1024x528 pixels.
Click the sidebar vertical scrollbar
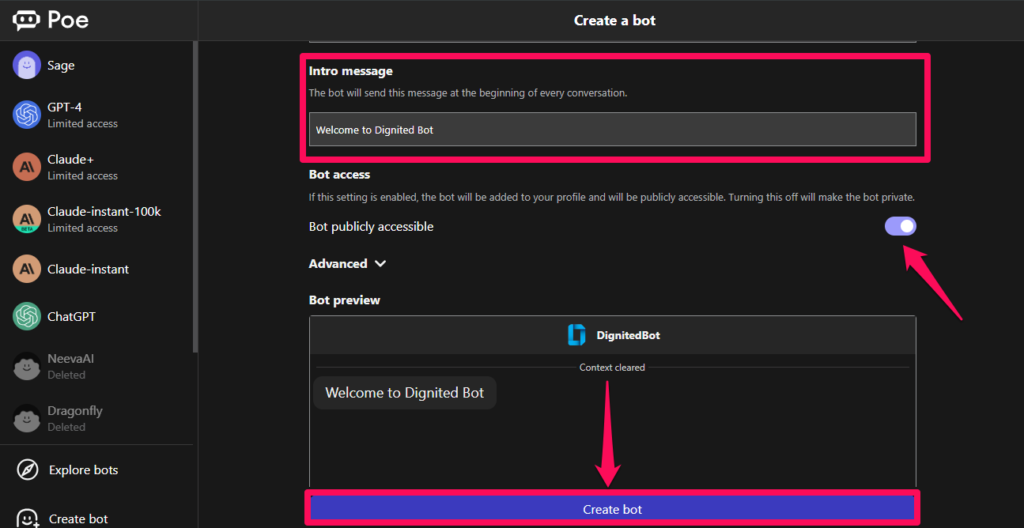tap(195, 196)
